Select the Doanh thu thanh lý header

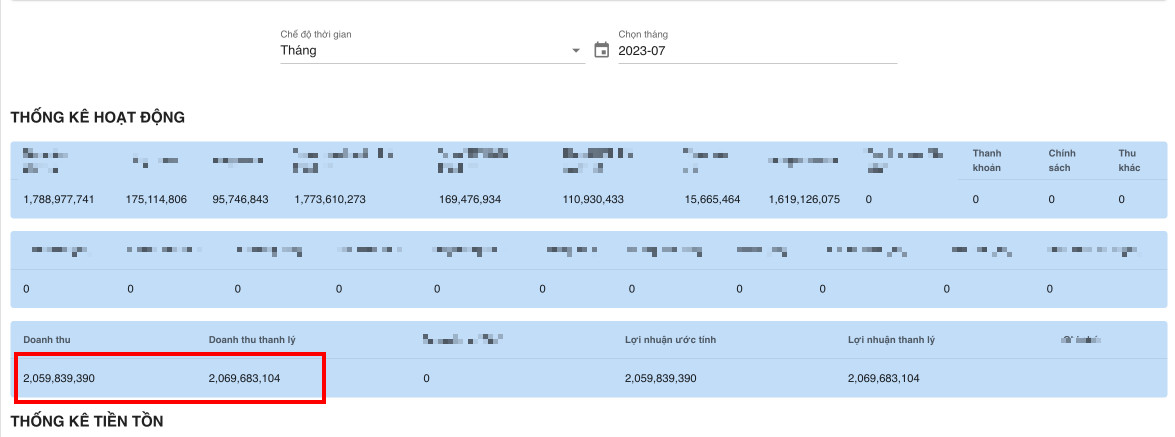[252, 340]
